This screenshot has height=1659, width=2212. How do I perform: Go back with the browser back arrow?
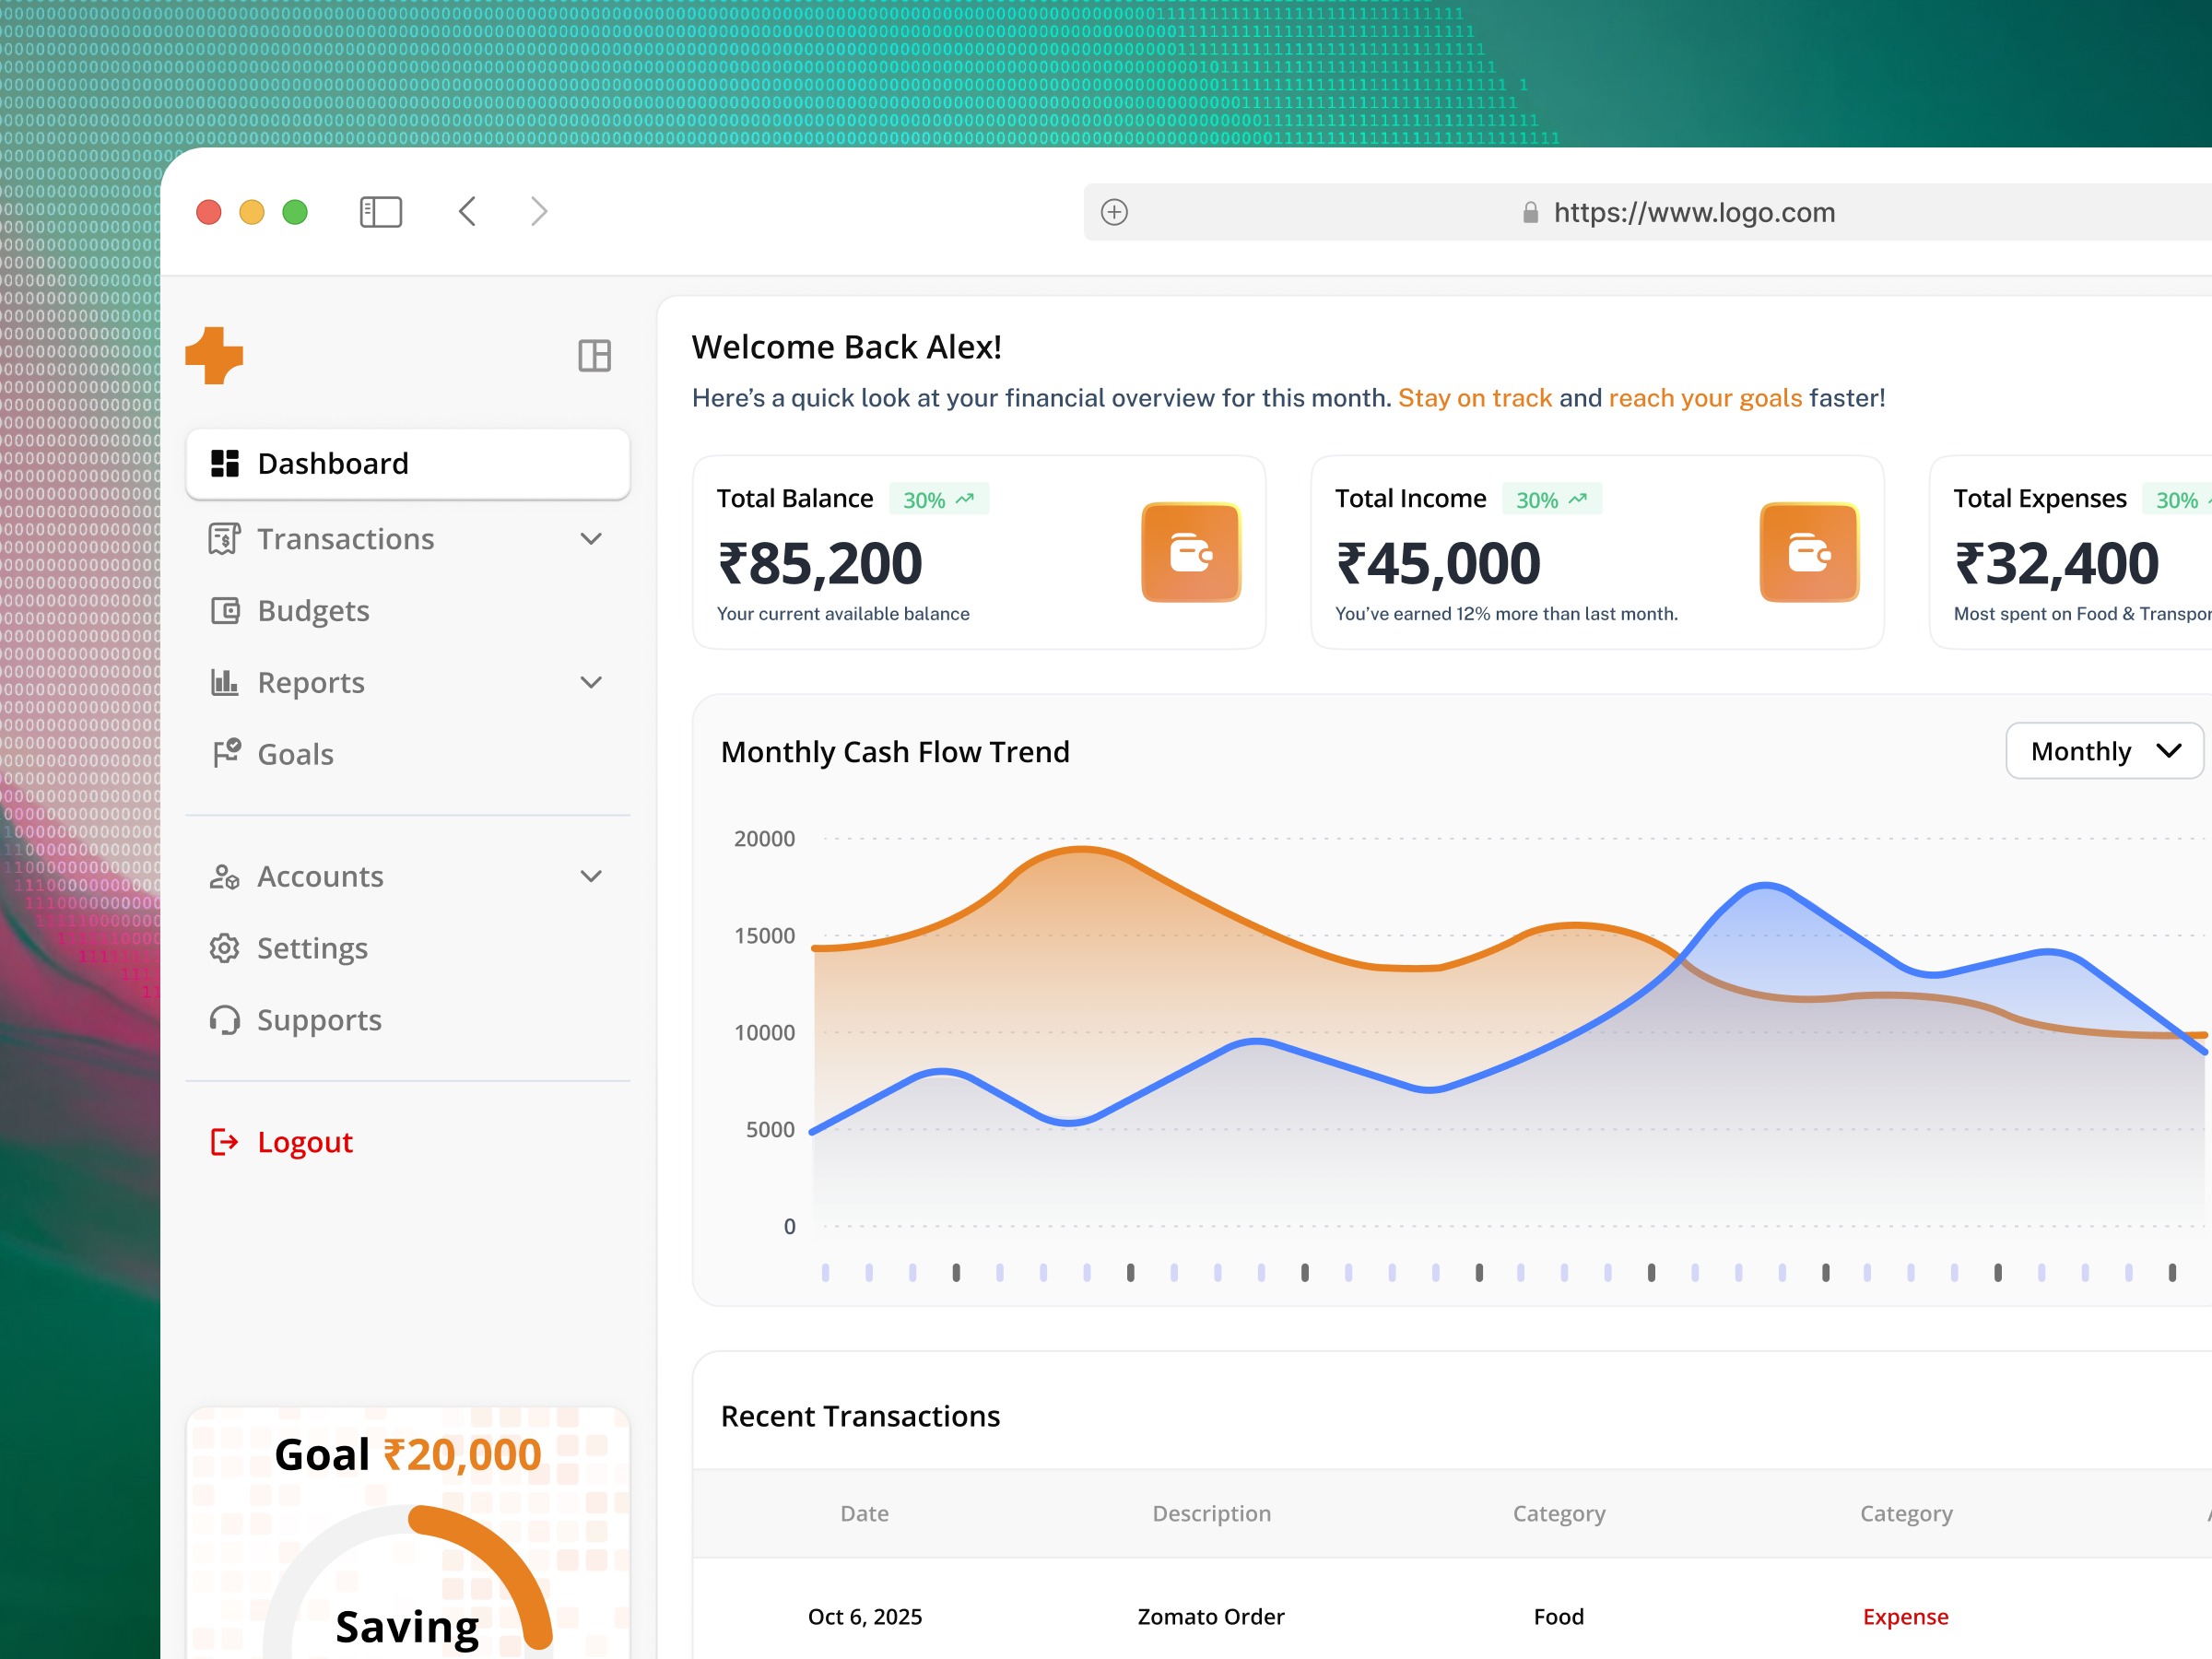[x=467, y=212]
